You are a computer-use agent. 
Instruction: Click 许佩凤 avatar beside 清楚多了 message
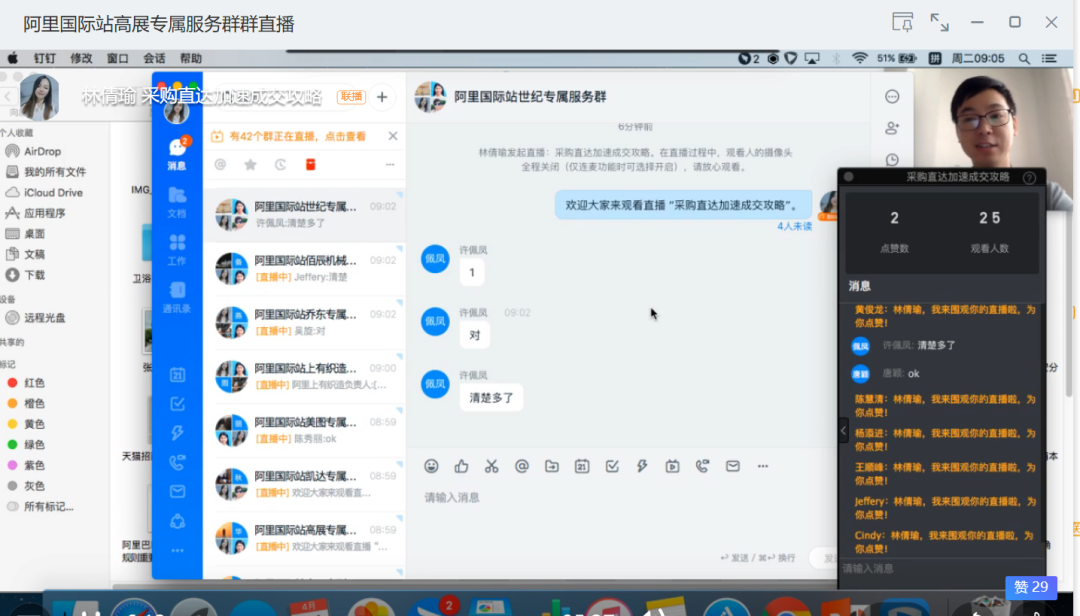pyautogui.click(x=435, y=384)
